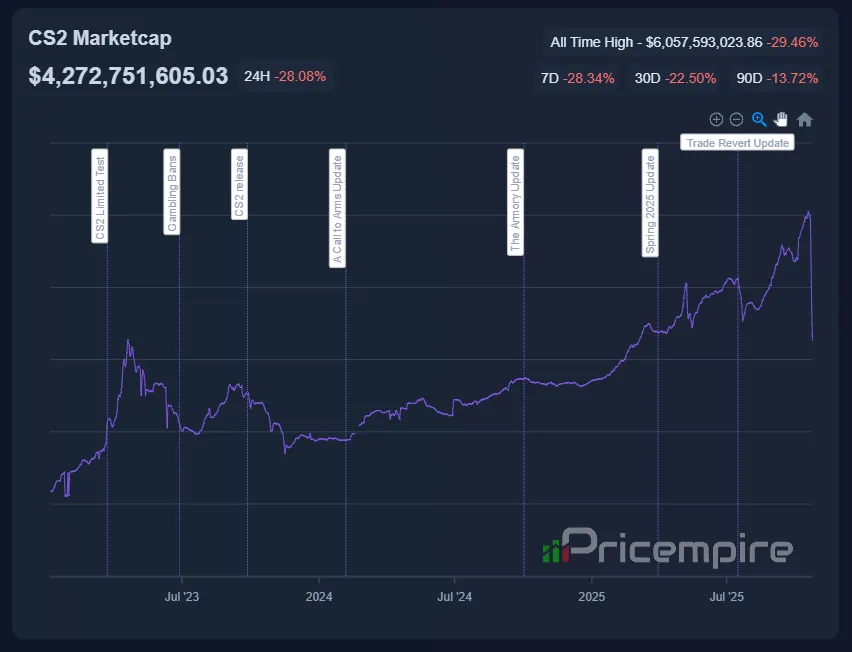Click the All Time High stat
Viewport: 852px width, 652px height.
(684, 42)
